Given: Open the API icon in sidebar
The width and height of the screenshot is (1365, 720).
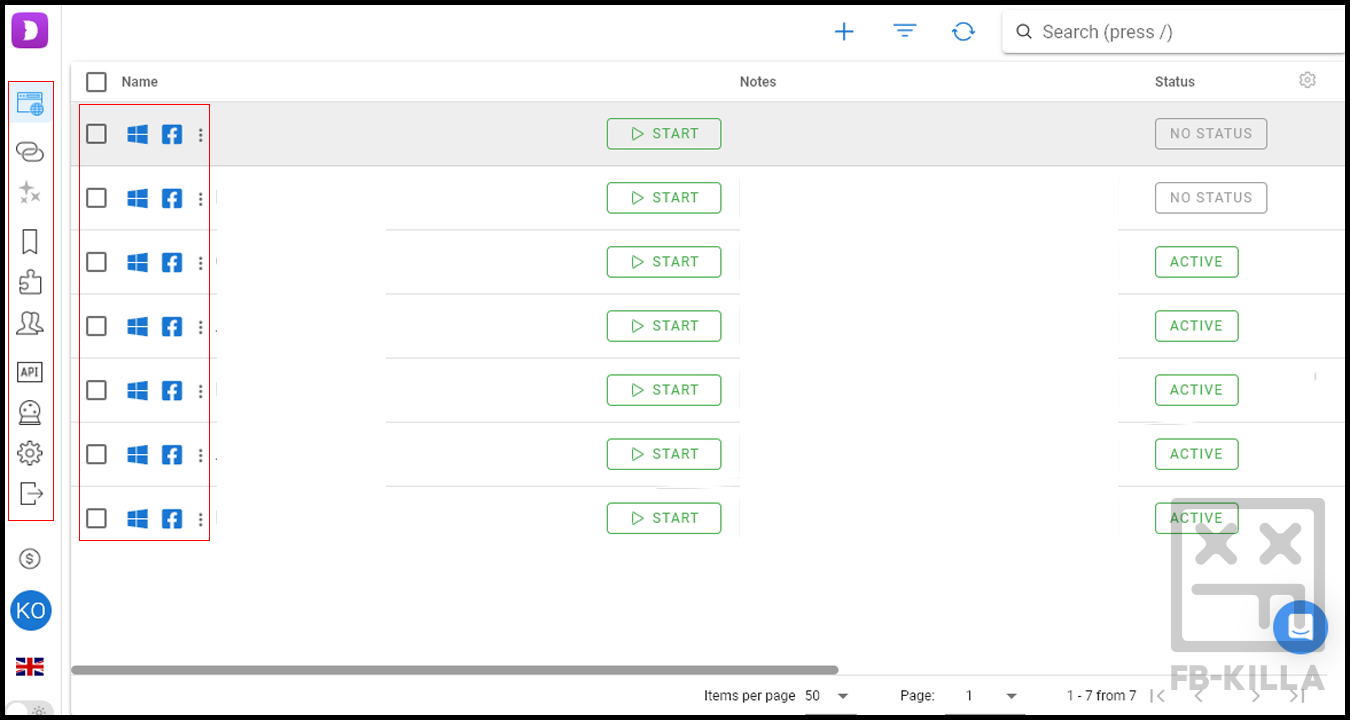Looking at the screenshot, I should point(30,372).
